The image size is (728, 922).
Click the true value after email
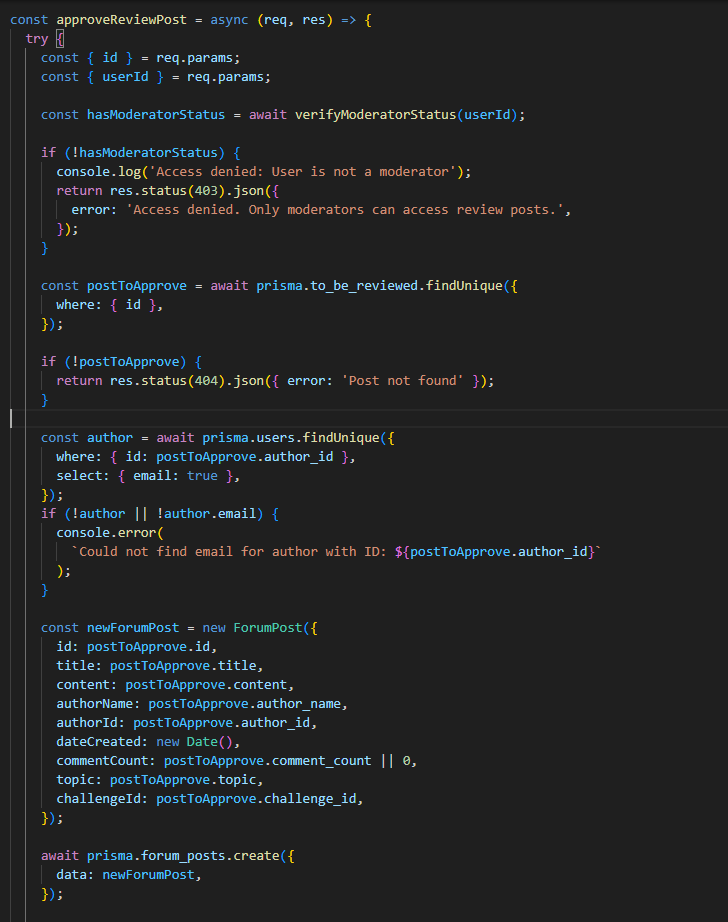(x=203, y=476)
